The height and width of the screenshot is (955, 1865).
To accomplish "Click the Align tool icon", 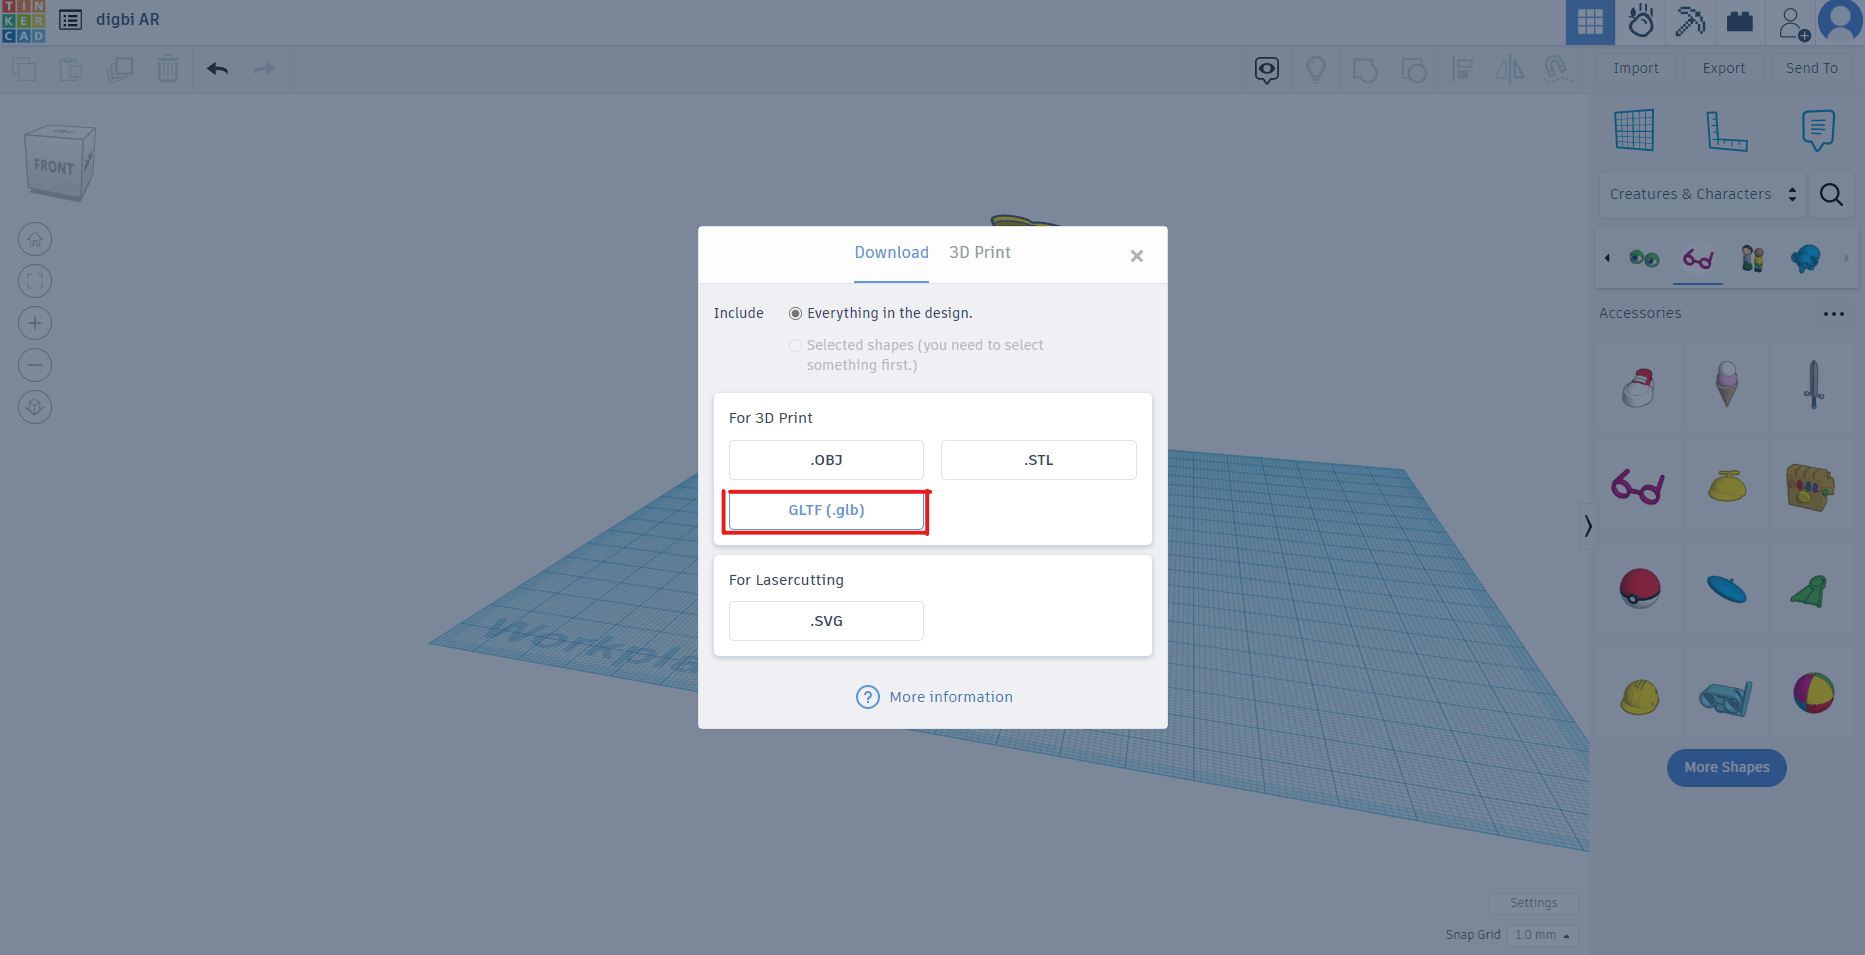I will pos(1463,69).
